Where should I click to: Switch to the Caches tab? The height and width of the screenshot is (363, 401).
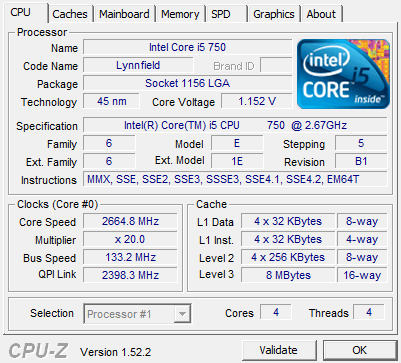[70, 14]
